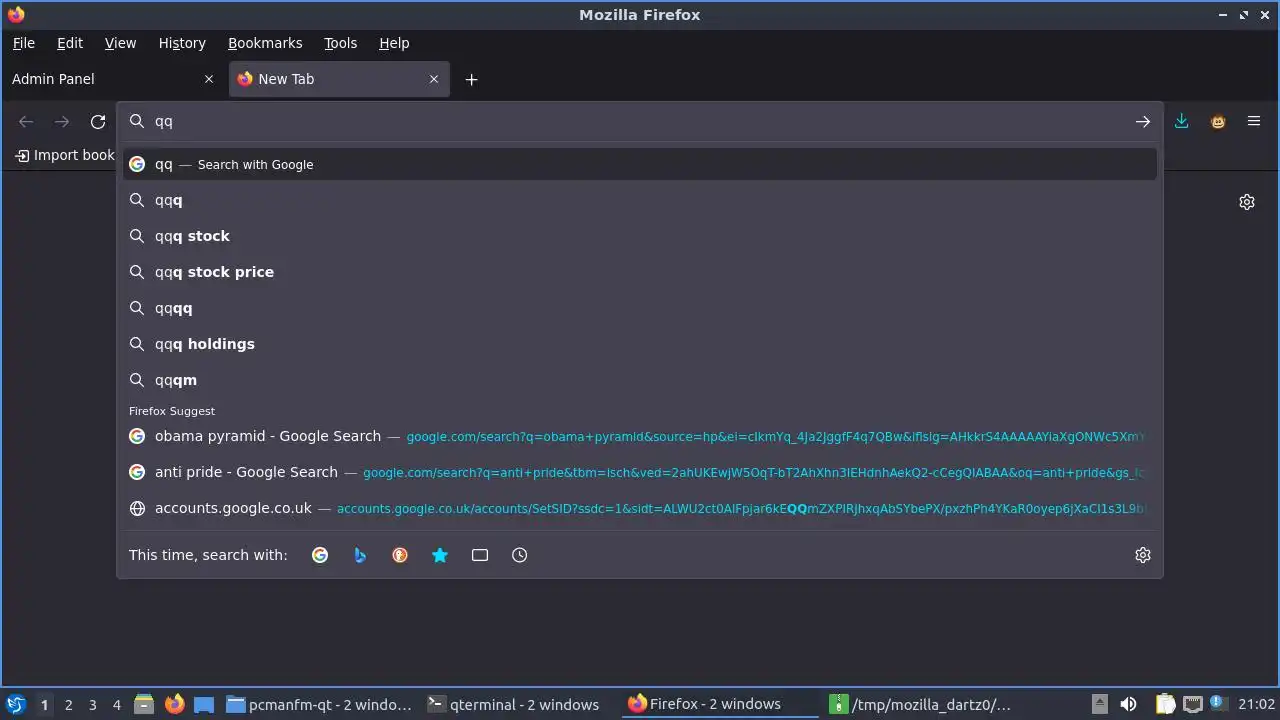Search open tabs with tab icon
The height and width of the screenshot is (720, 1280).
pyautogui.click(x=480, y=555)
